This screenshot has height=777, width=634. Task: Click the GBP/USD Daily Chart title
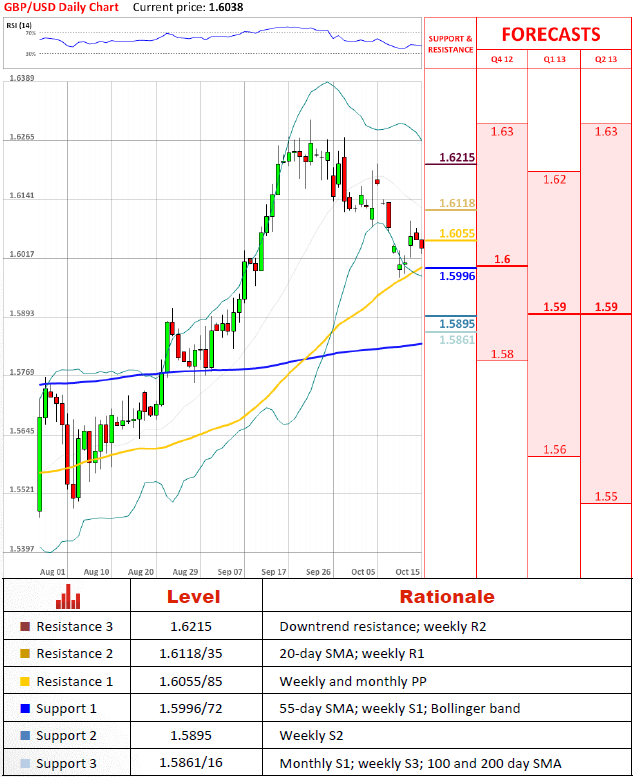(x=60, y=7)
